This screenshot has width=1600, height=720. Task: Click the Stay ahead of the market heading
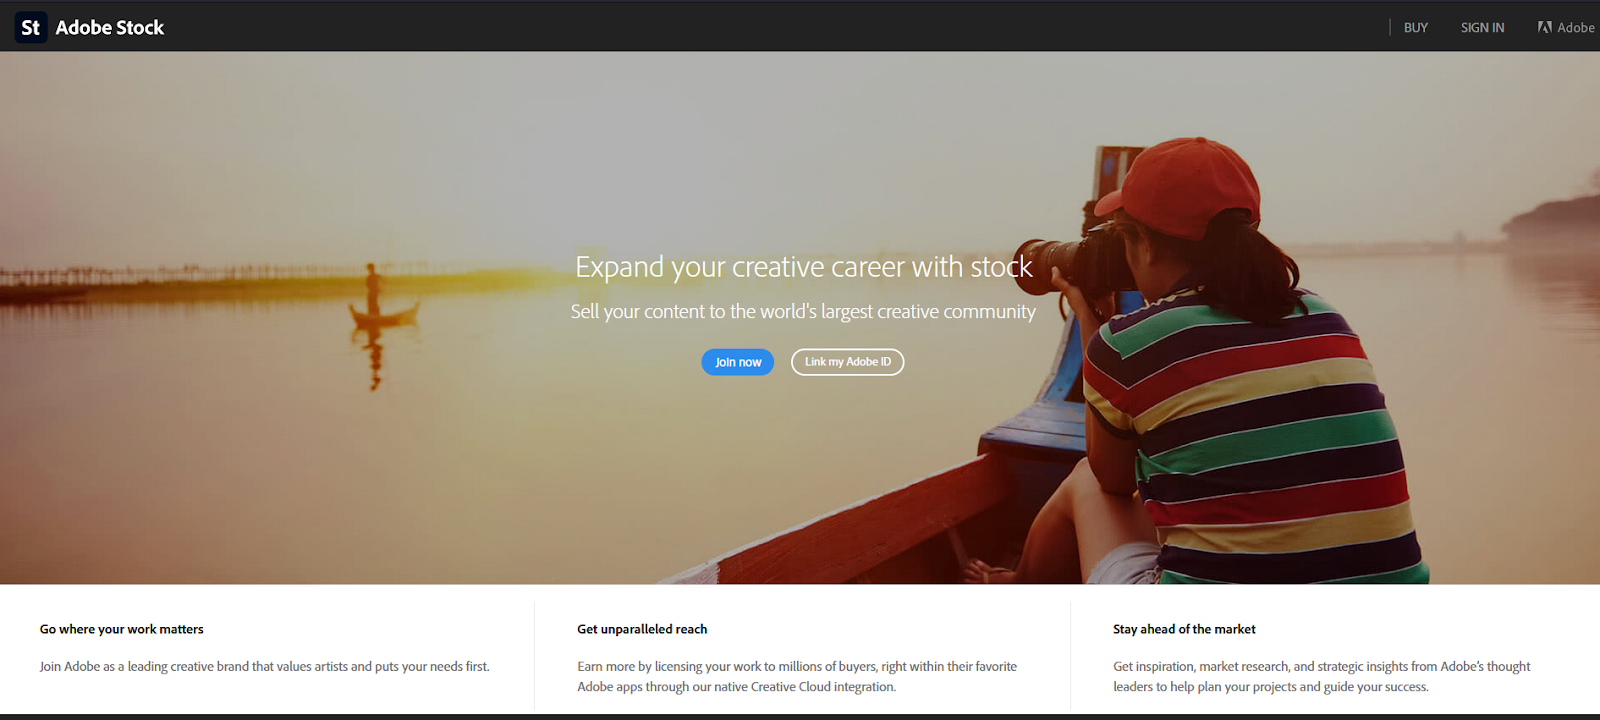tap(1184, 629)
